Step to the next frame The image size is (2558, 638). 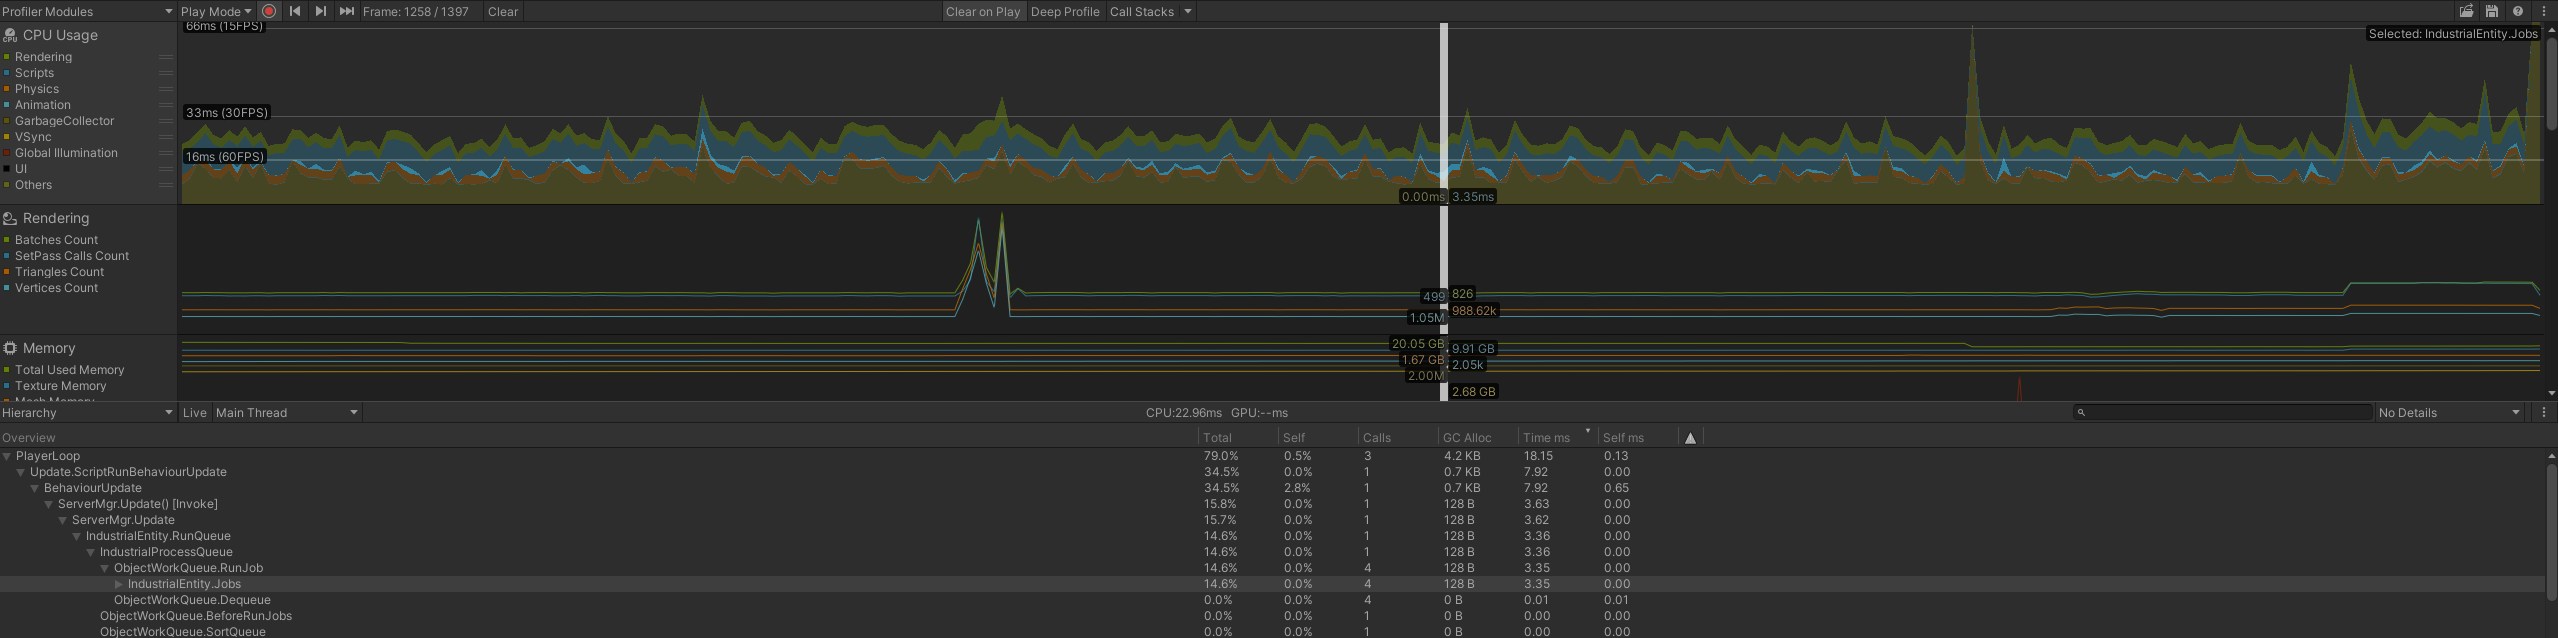pos(320,11)
